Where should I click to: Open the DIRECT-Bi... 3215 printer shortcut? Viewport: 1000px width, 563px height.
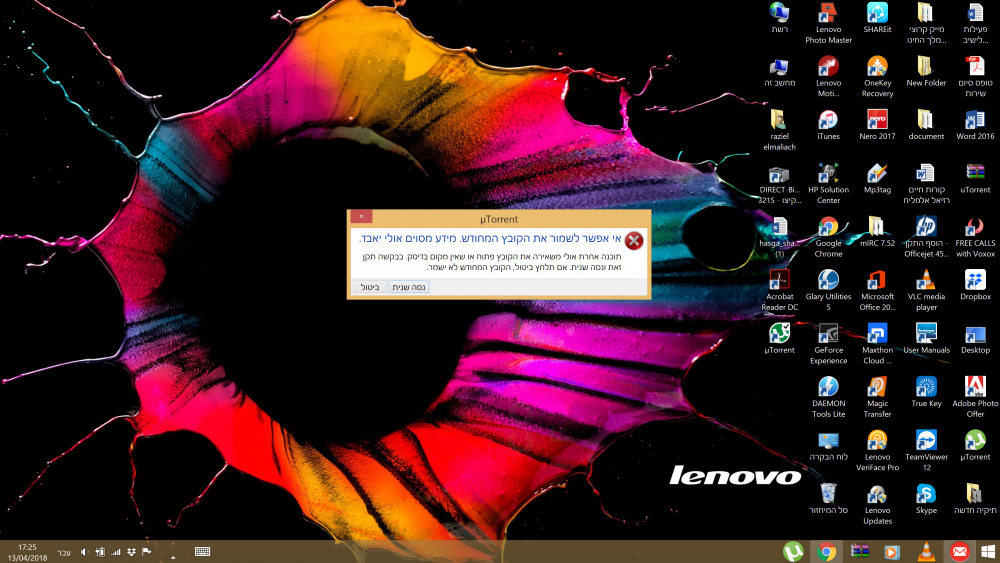(x=779, y=184)
